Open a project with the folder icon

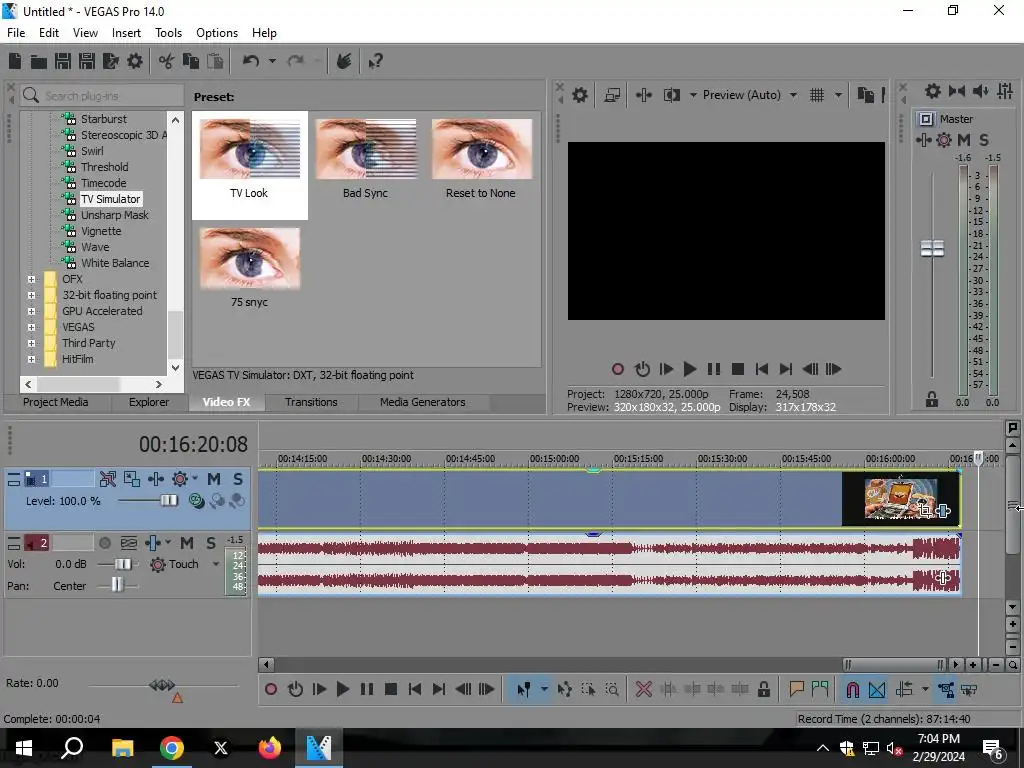point(39,61)
